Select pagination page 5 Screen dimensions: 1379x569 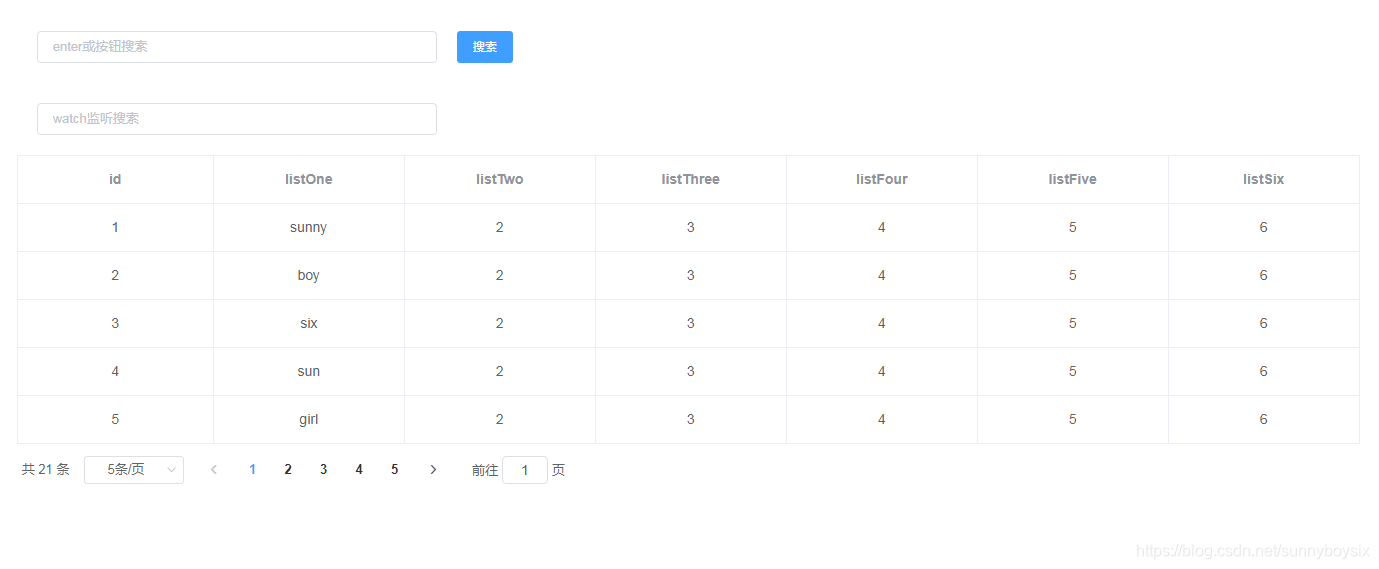395,470
